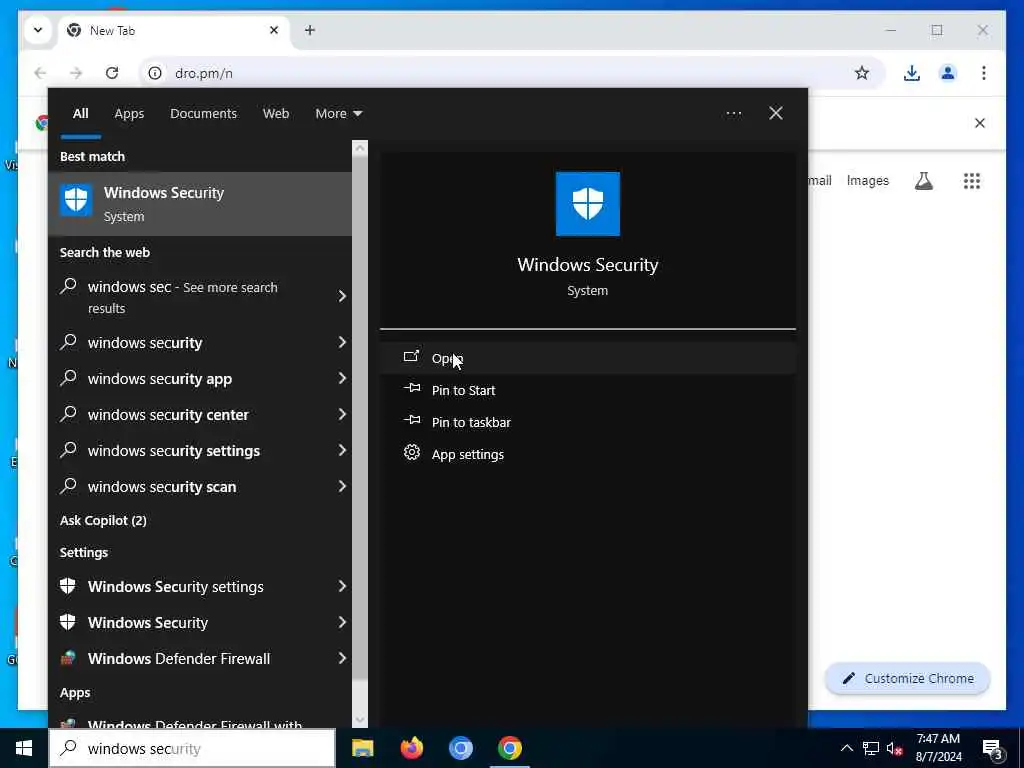Click the large Windows Security shield icon in the preview pane
Screen dimensions: 1024x768
[587, 204]
